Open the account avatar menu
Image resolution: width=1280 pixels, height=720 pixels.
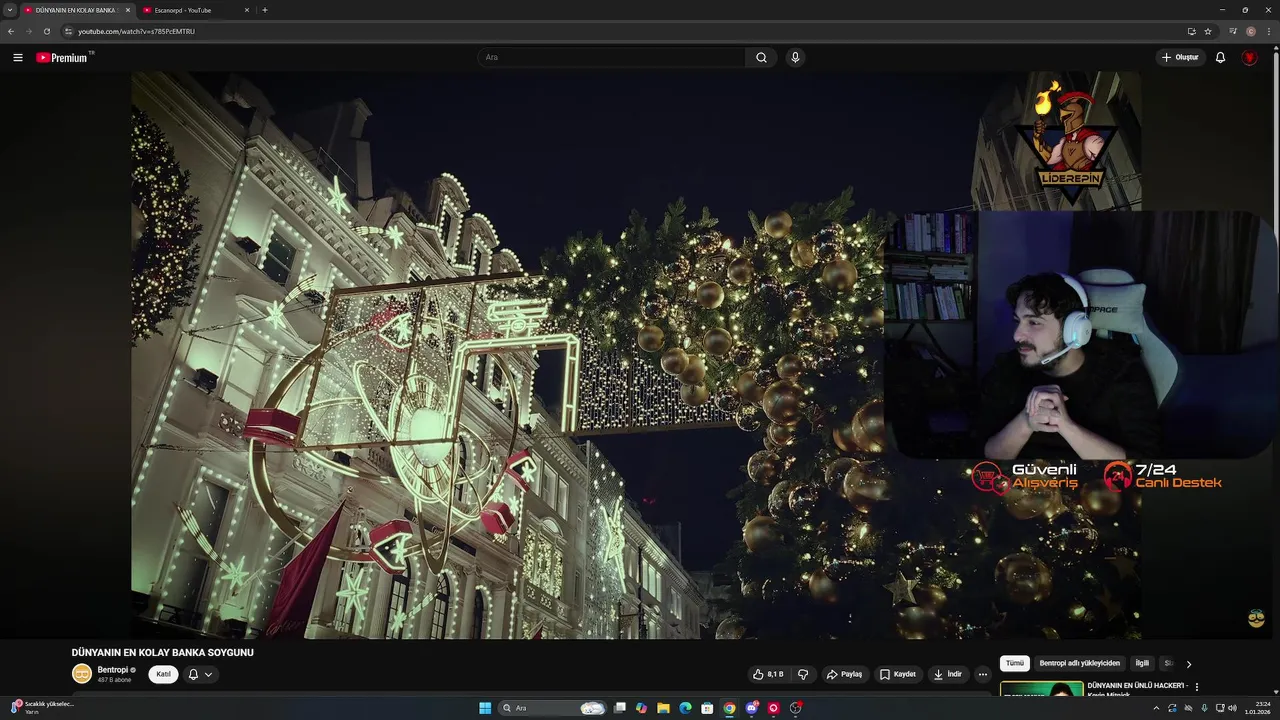[1249, 57]
